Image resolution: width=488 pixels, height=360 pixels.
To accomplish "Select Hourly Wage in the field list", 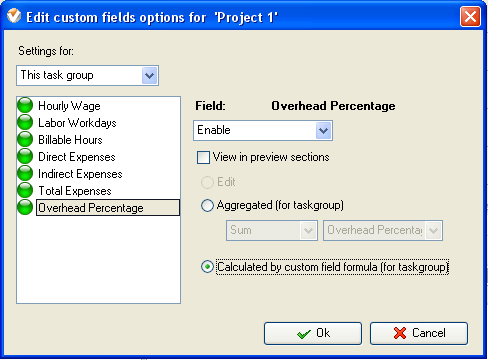I will (69, 106).
